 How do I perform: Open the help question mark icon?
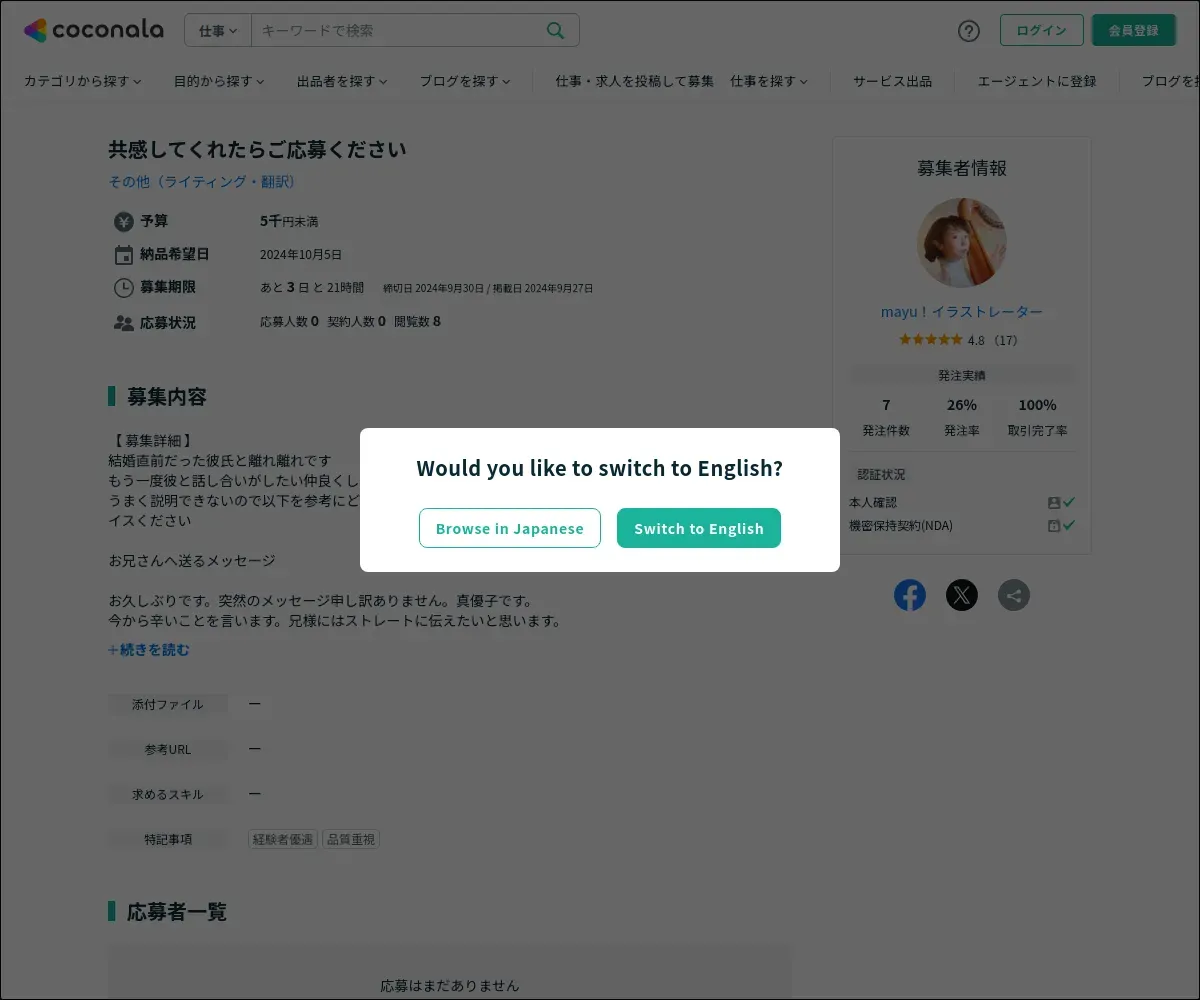click(969, 30)
